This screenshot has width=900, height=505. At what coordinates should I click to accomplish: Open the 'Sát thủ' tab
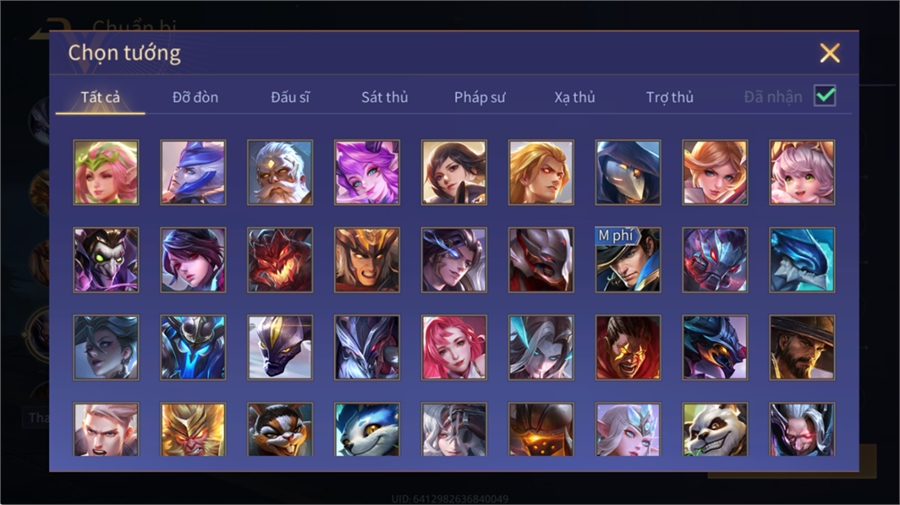(385, 97)
